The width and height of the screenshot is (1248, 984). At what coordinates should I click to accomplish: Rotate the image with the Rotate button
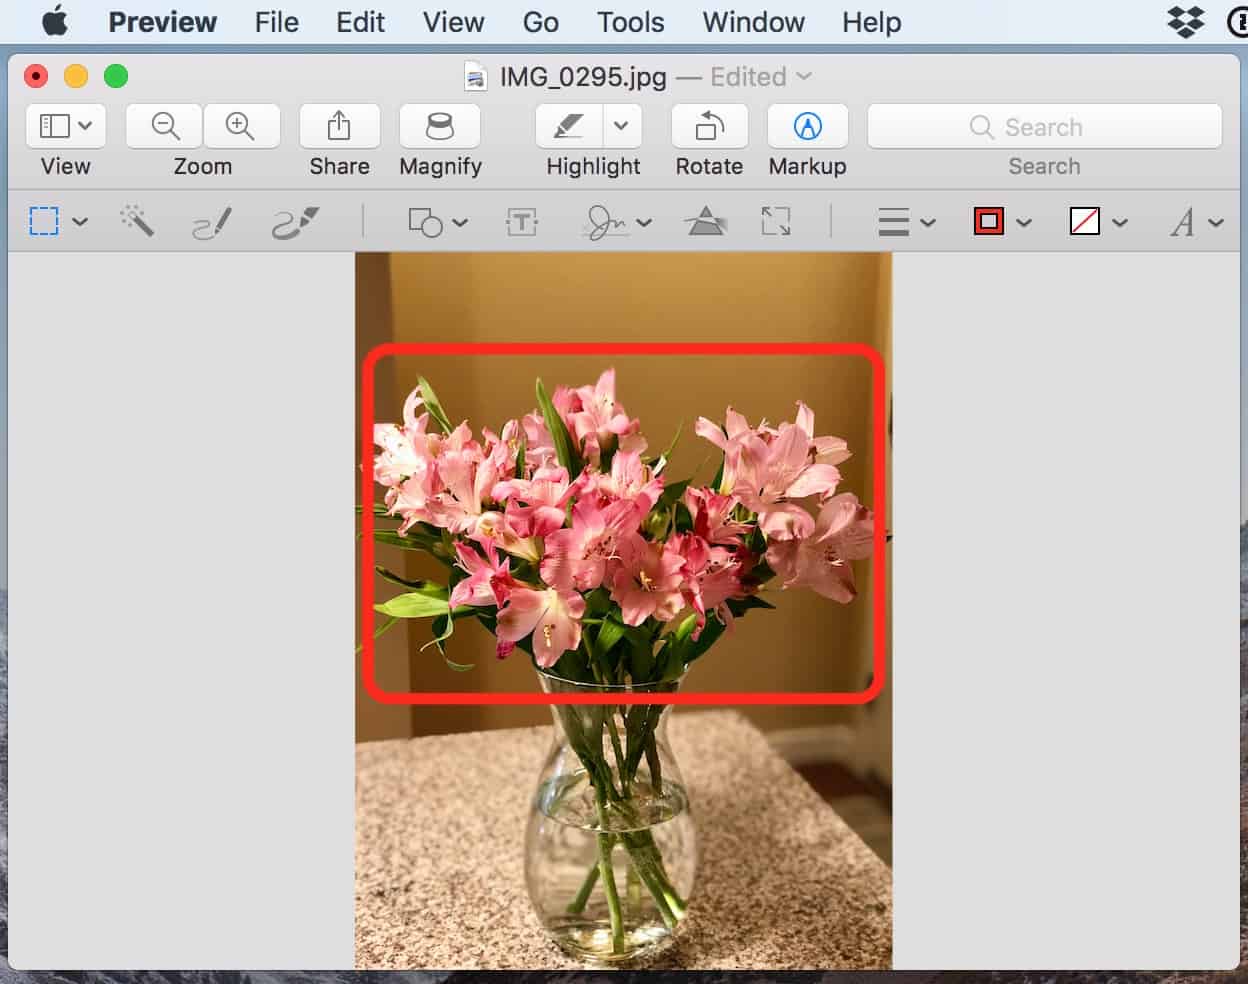(709, 126)
